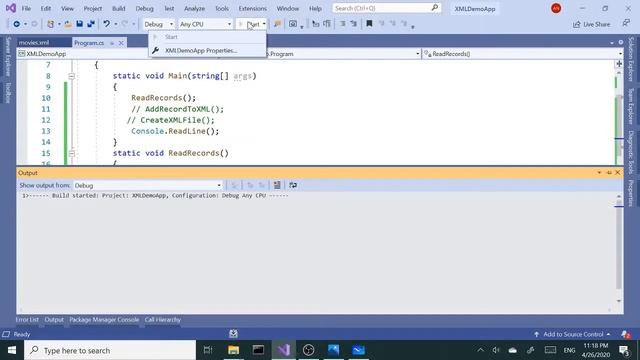This screenshot has height=360, width=640.
Task: Open the Debug menu
Action: click(x=144, y=8)
